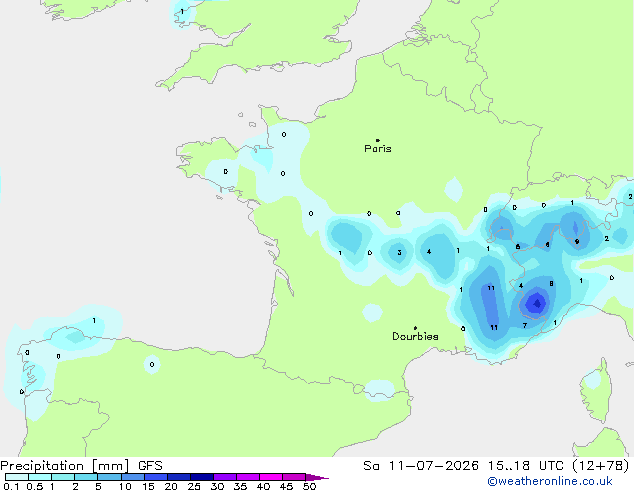The height and width of the screenshot is (490, 634).
Task: Click the '45' legend scale label
Action: pyautogui.click(x=286, y=486)
